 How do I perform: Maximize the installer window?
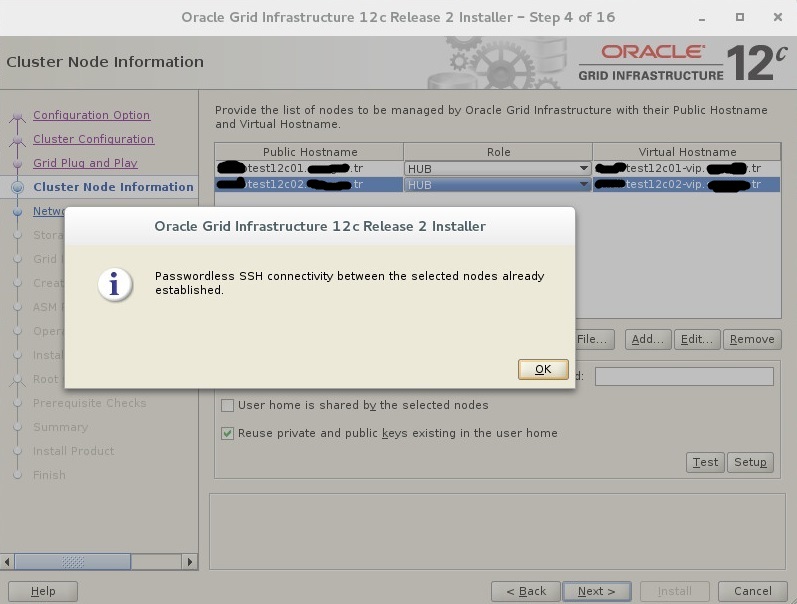tap(740, 17)
